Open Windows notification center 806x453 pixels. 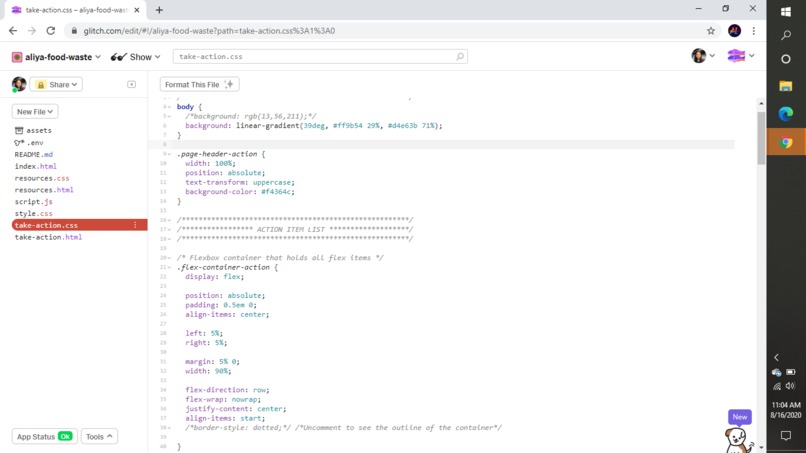pos(786,436)
